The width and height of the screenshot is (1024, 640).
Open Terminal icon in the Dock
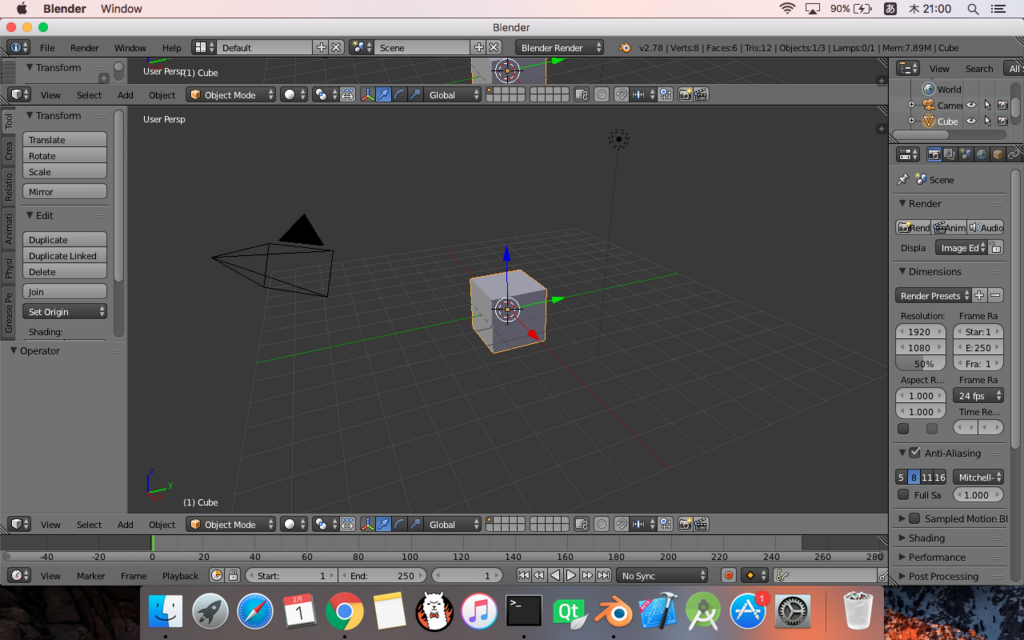pos(524,612)
